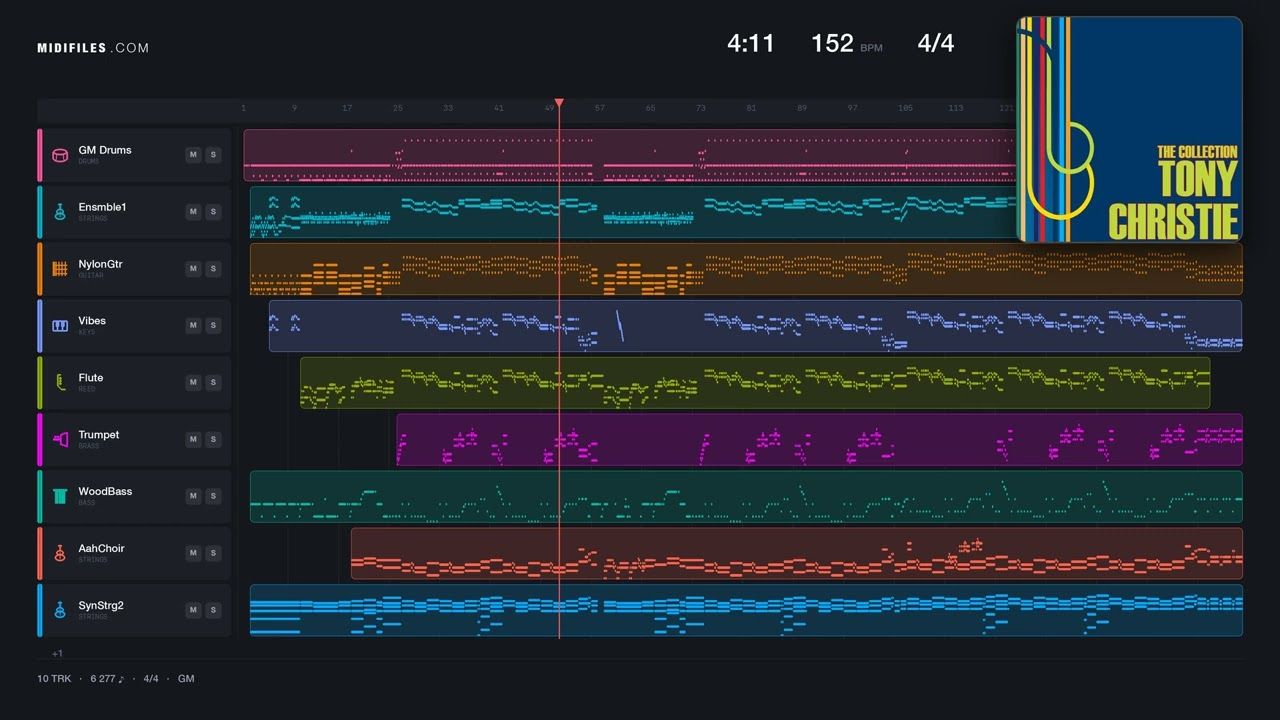Click the large 4/4 time signature
The image size is (1280, 720).
pos(936,43)
